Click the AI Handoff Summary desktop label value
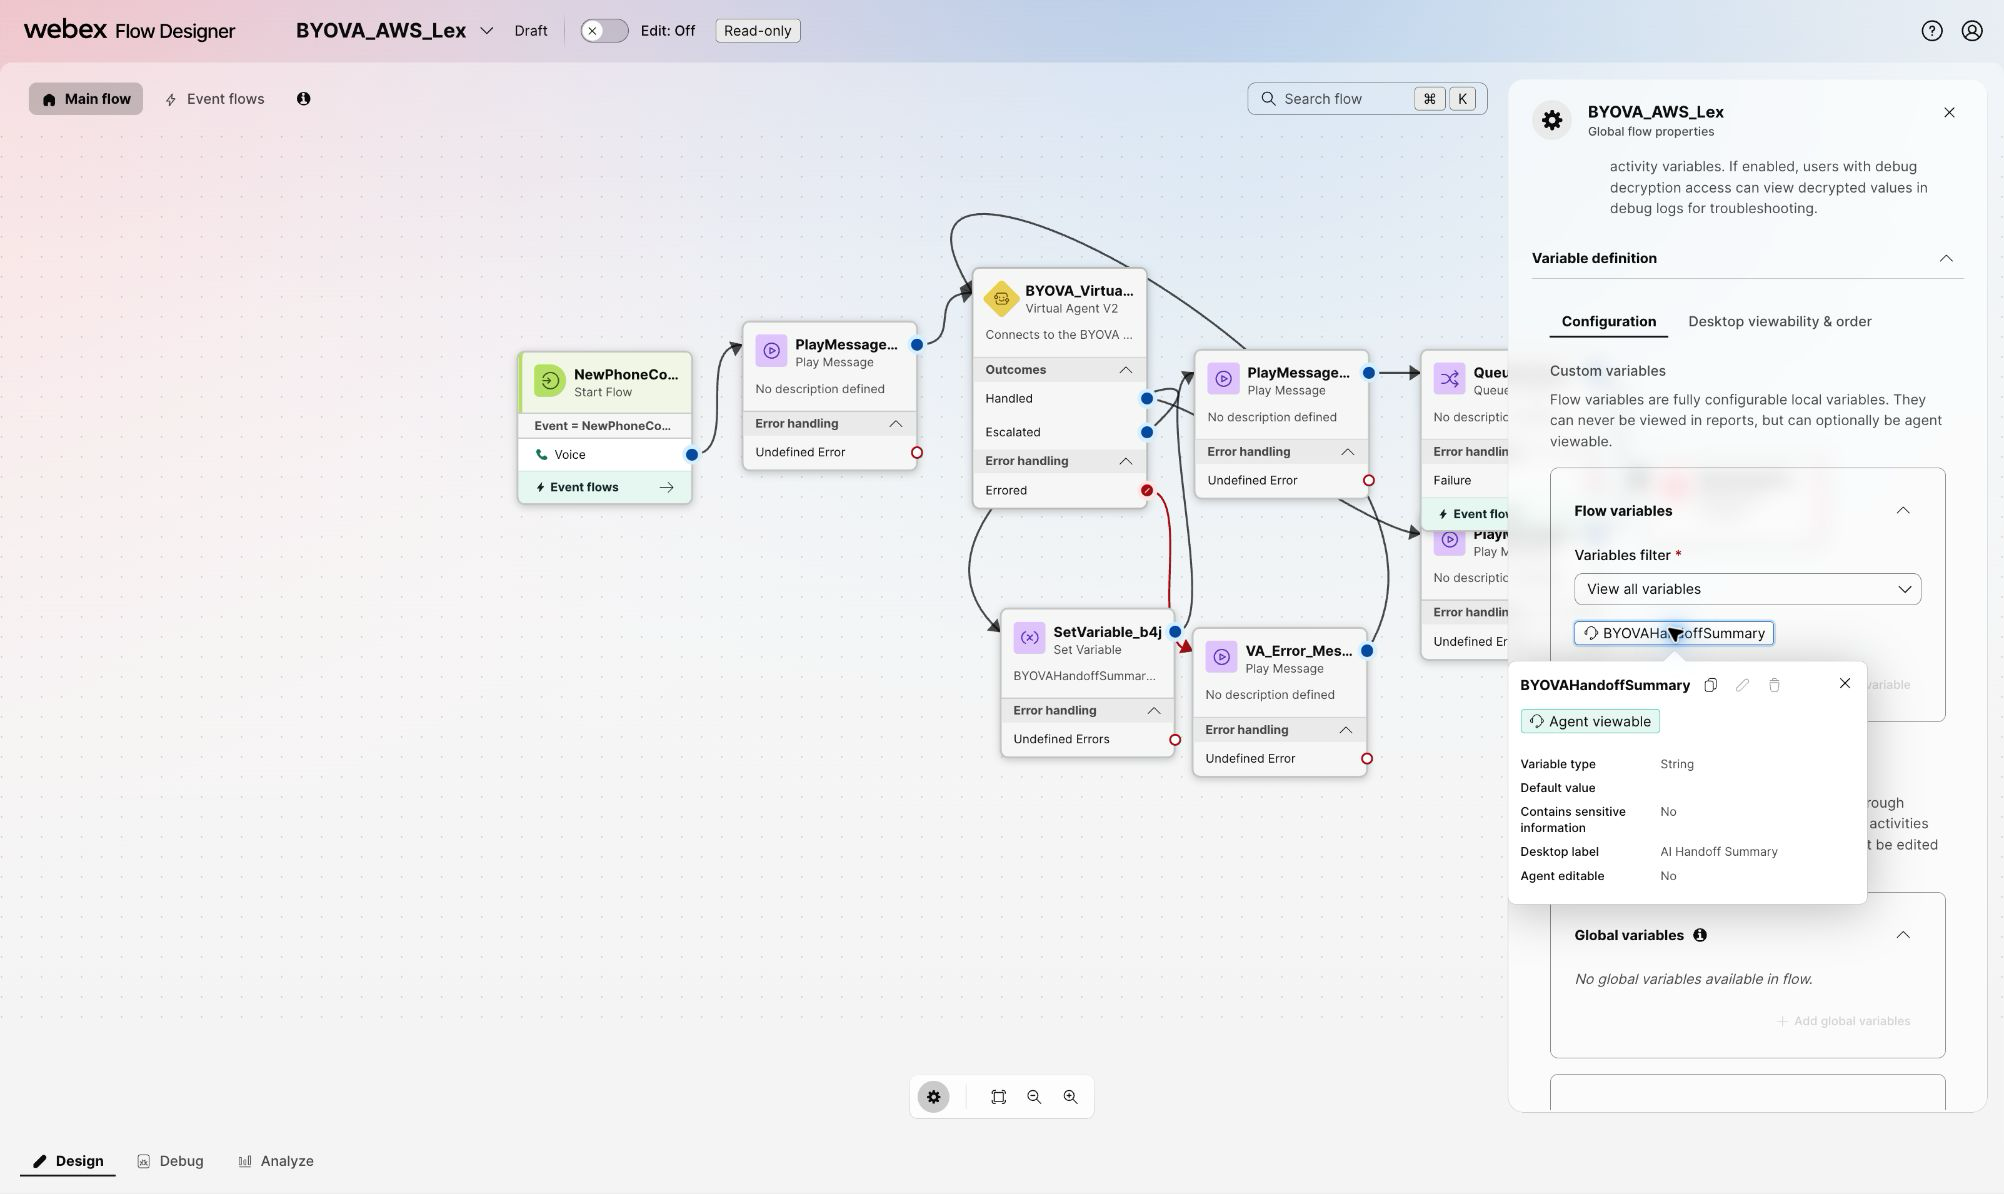 [1718, 852]
